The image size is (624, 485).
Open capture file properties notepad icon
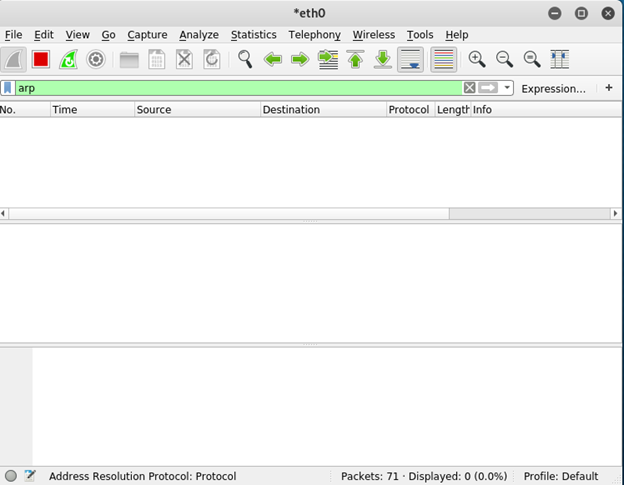30,476
